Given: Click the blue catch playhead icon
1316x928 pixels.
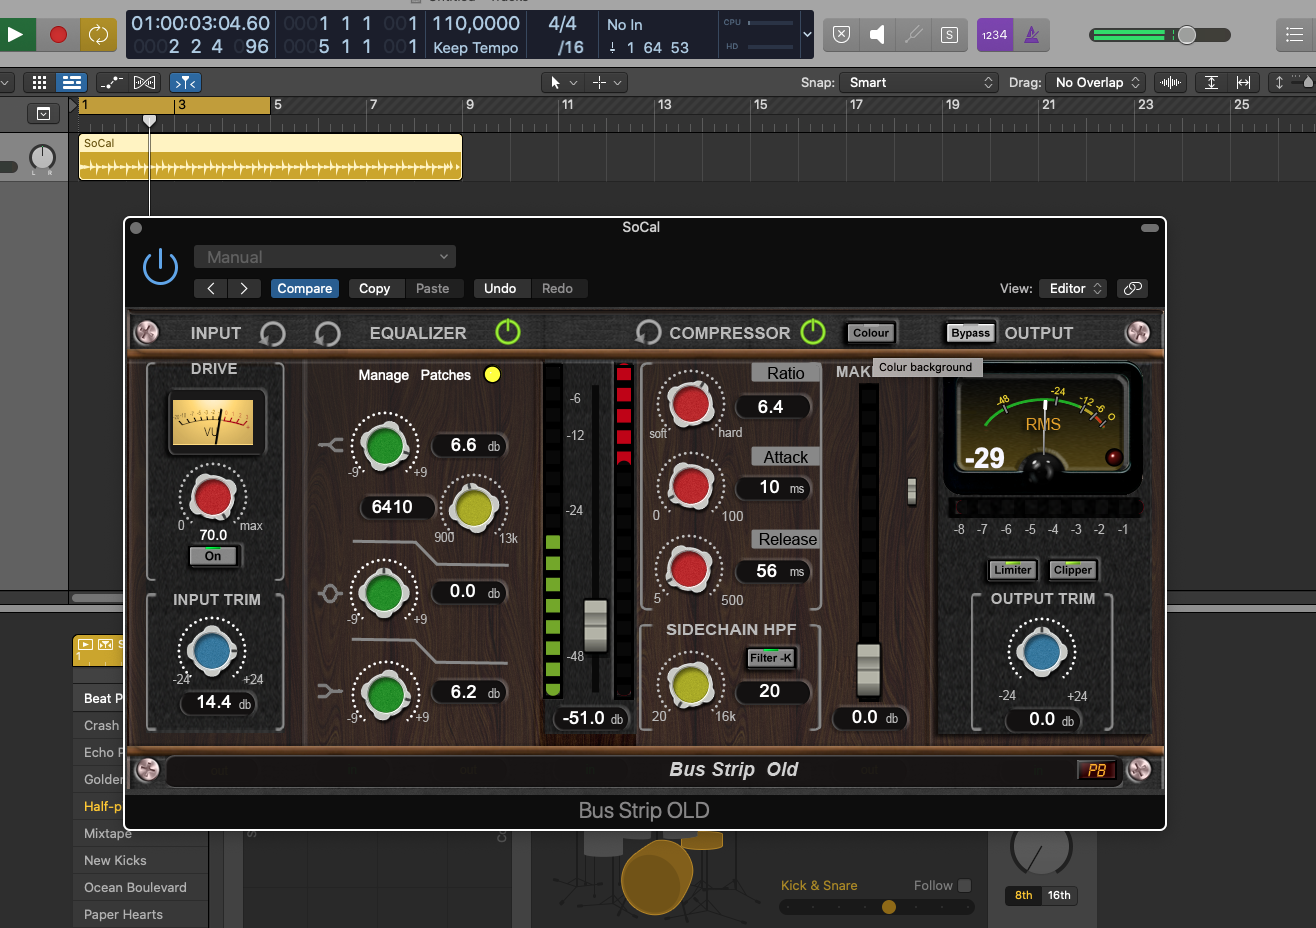Looking at the screenshot, I should click(x=185, y=83).
